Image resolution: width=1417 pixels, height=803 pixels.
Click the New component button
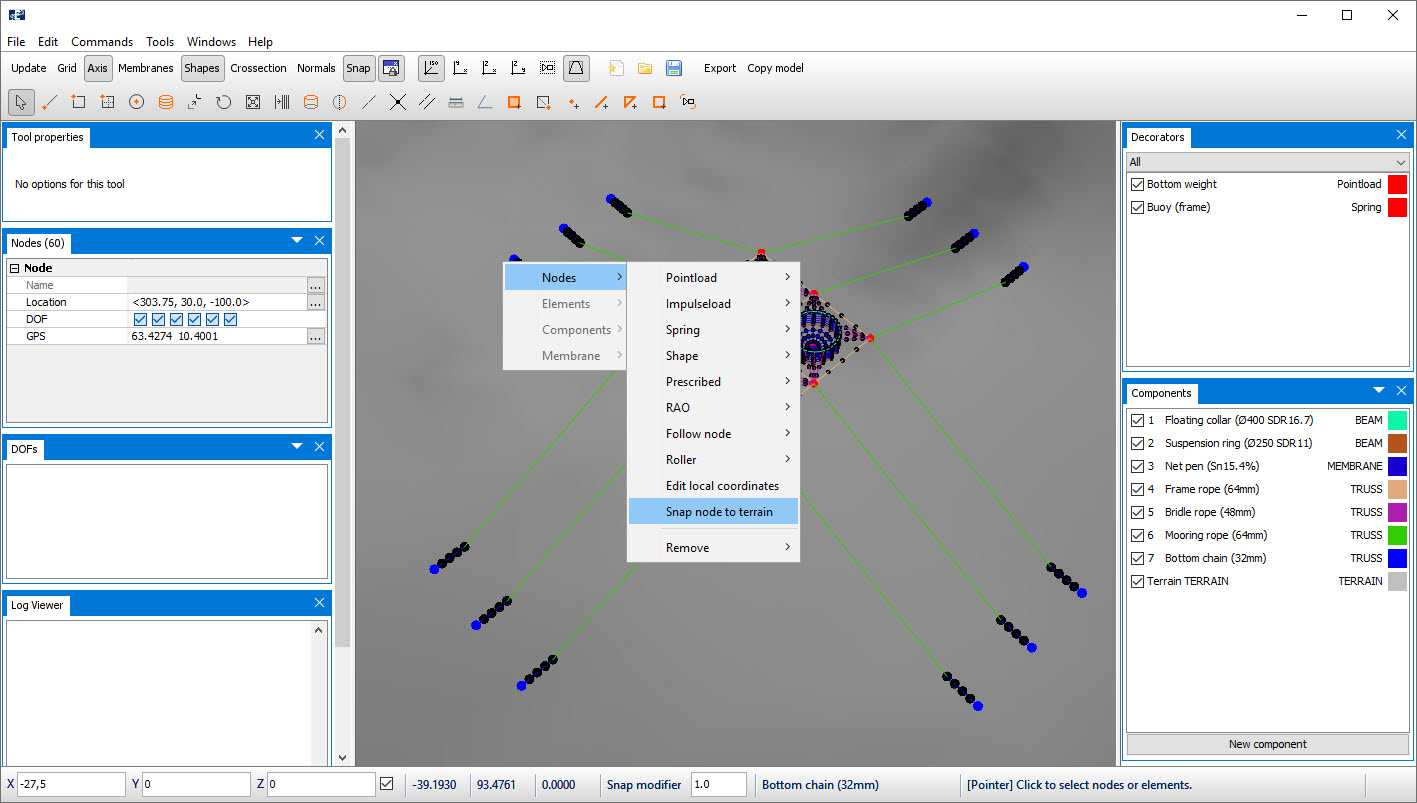pyautogui.click(x=1268, y=744)
